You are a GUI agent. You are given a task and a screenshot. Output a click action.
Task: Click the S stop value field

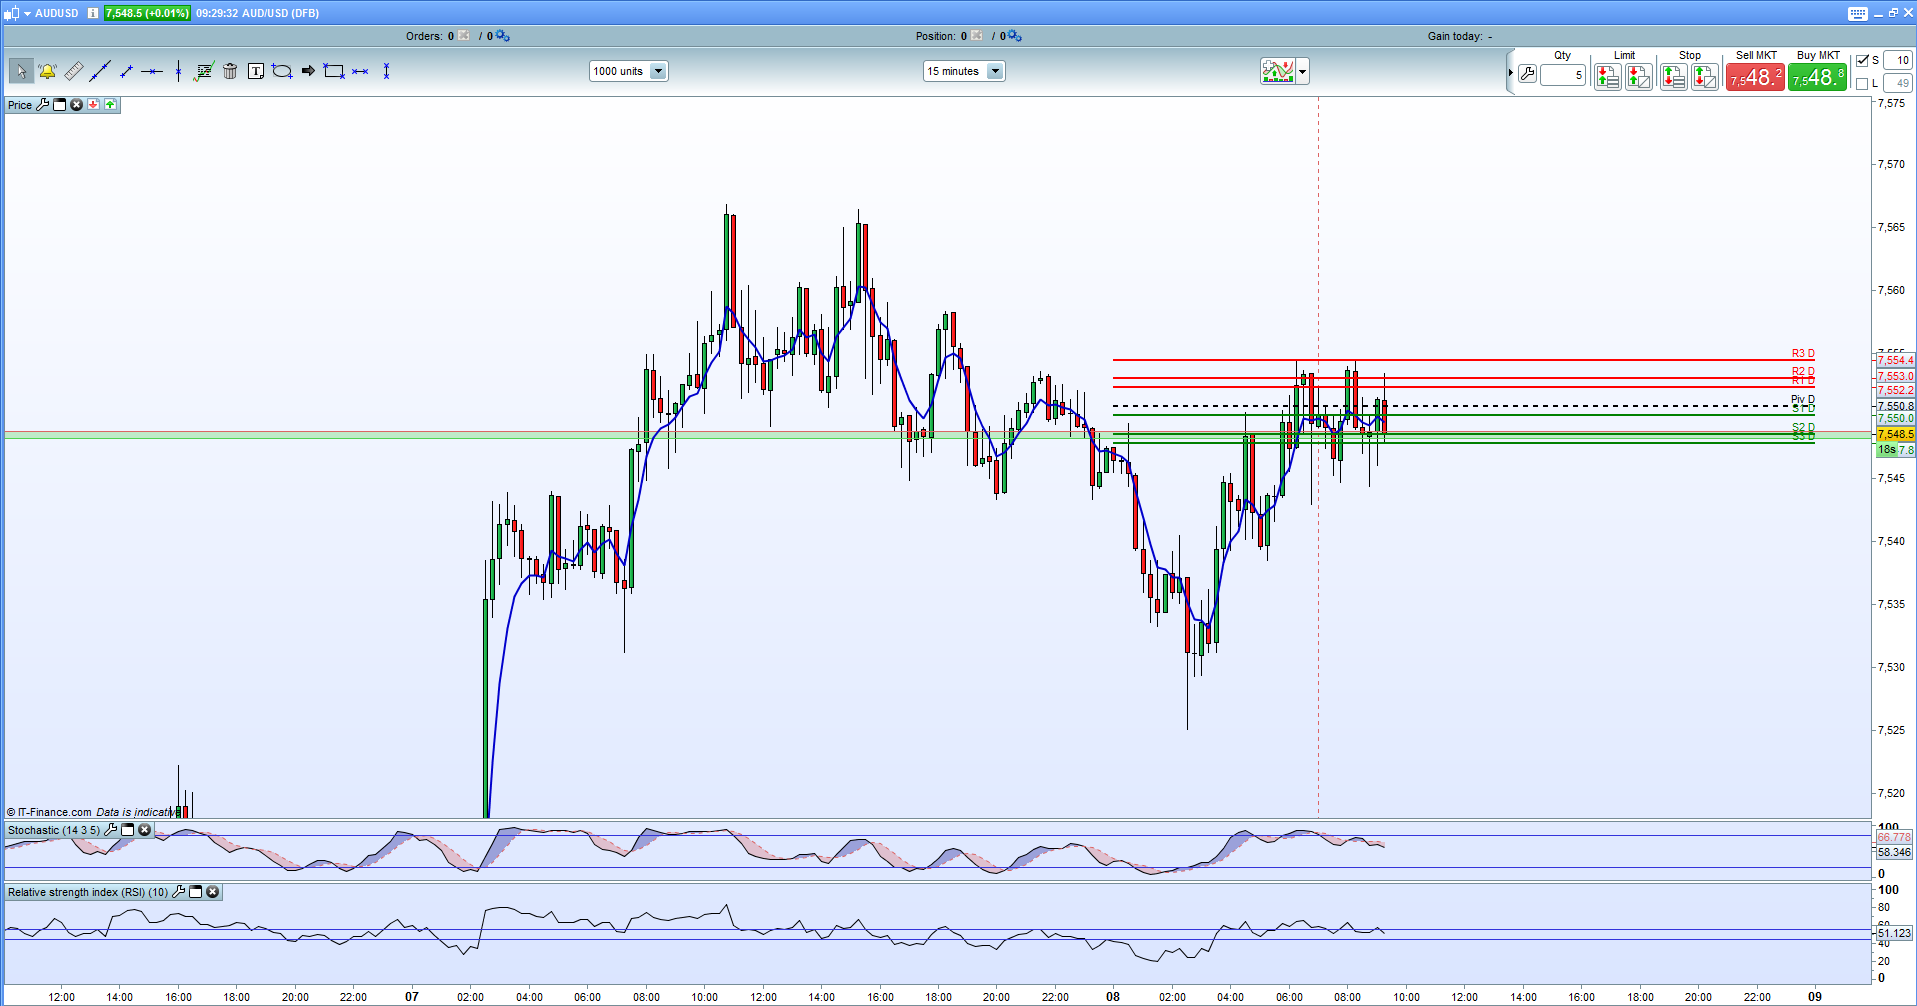[x=1898, y=61]
